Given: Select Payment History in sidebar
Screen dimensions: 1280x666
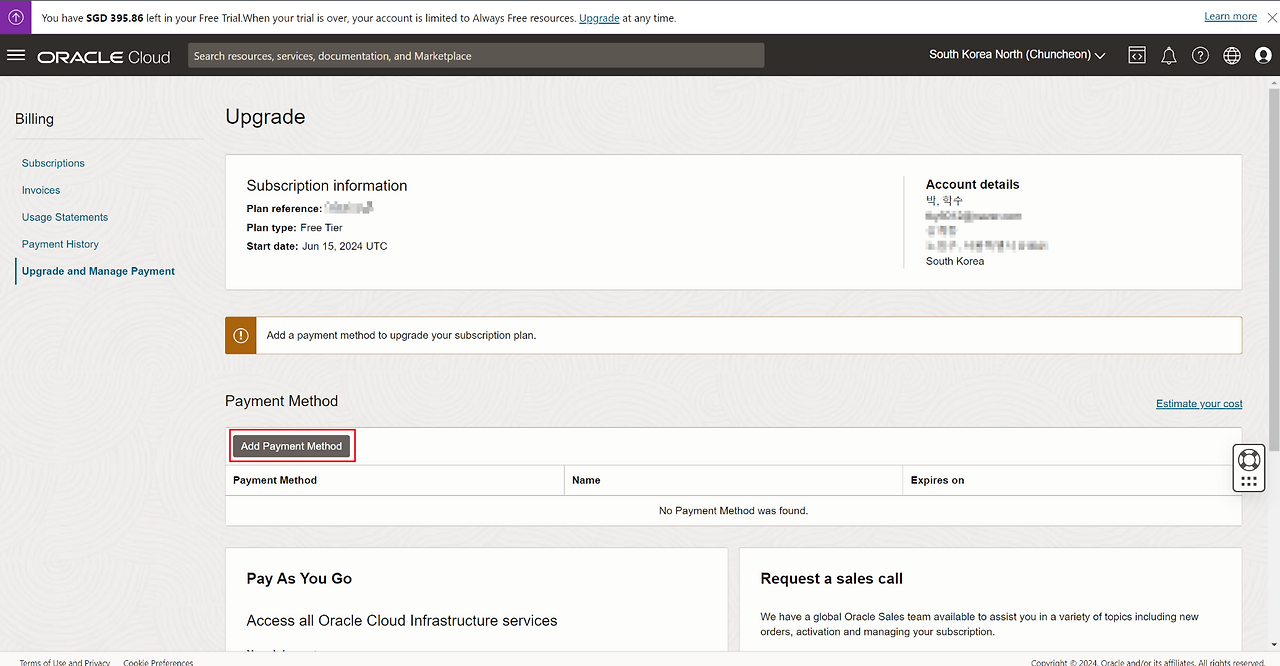Looking at the screenshot, I should pyautogui.click(x=60, y=244).
